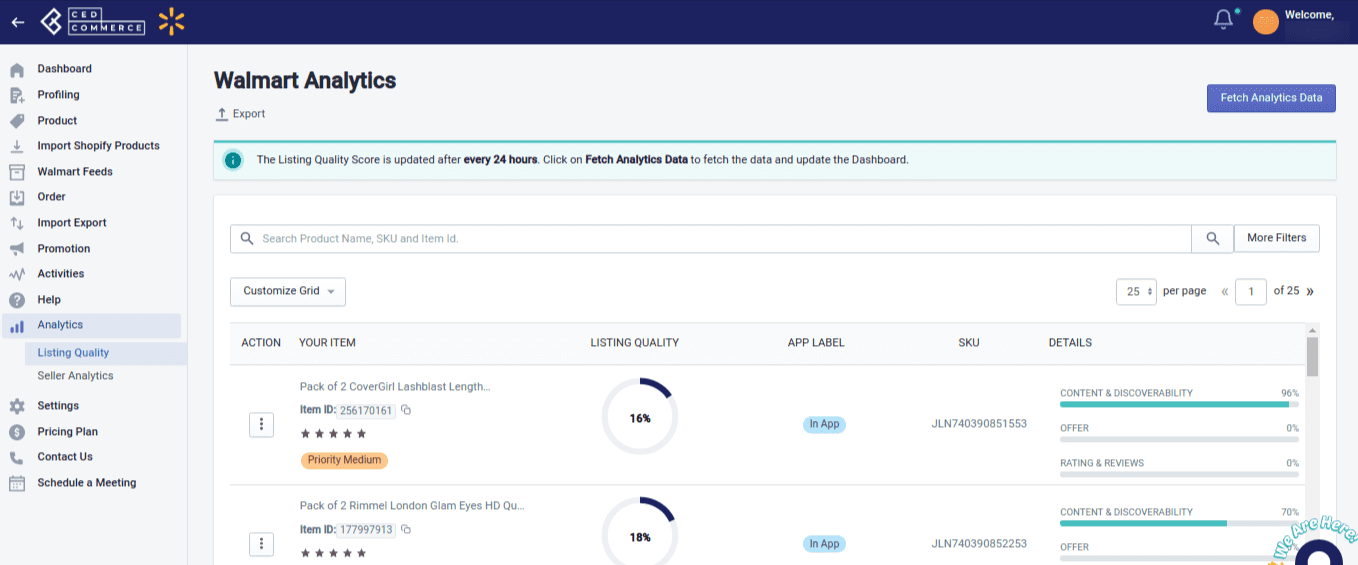Click the Dashboard home icon in sidebar
Image resolution: width=1358 pixels, height=565 pixels.
[x=17, y=69]
